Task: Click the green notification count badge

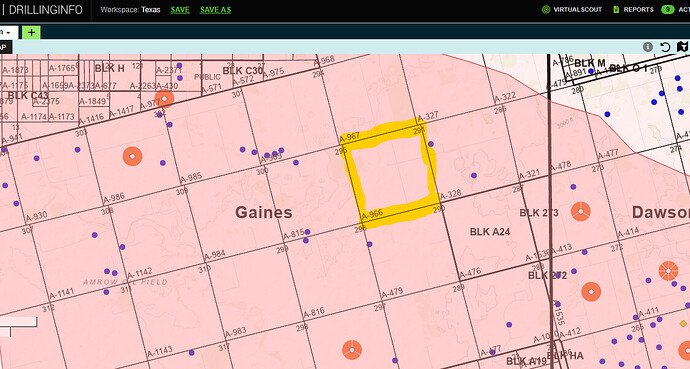Action: pyautogui.click(x=668, y=9)
